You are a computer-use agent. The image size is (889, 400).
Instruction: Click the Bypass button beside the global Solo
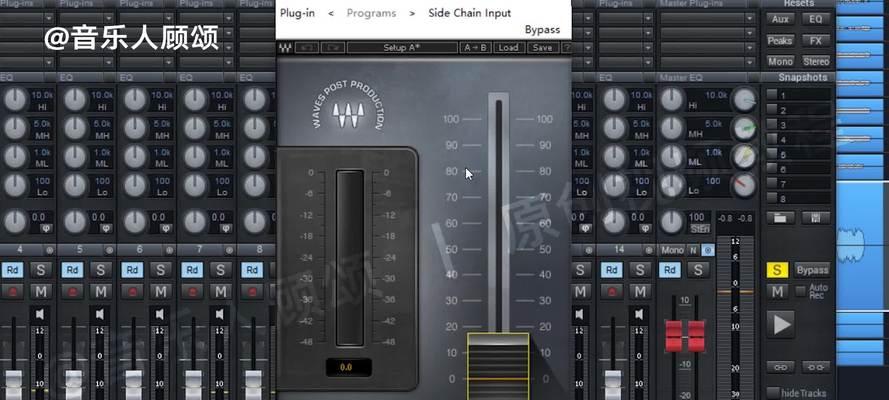pos(812,270)
